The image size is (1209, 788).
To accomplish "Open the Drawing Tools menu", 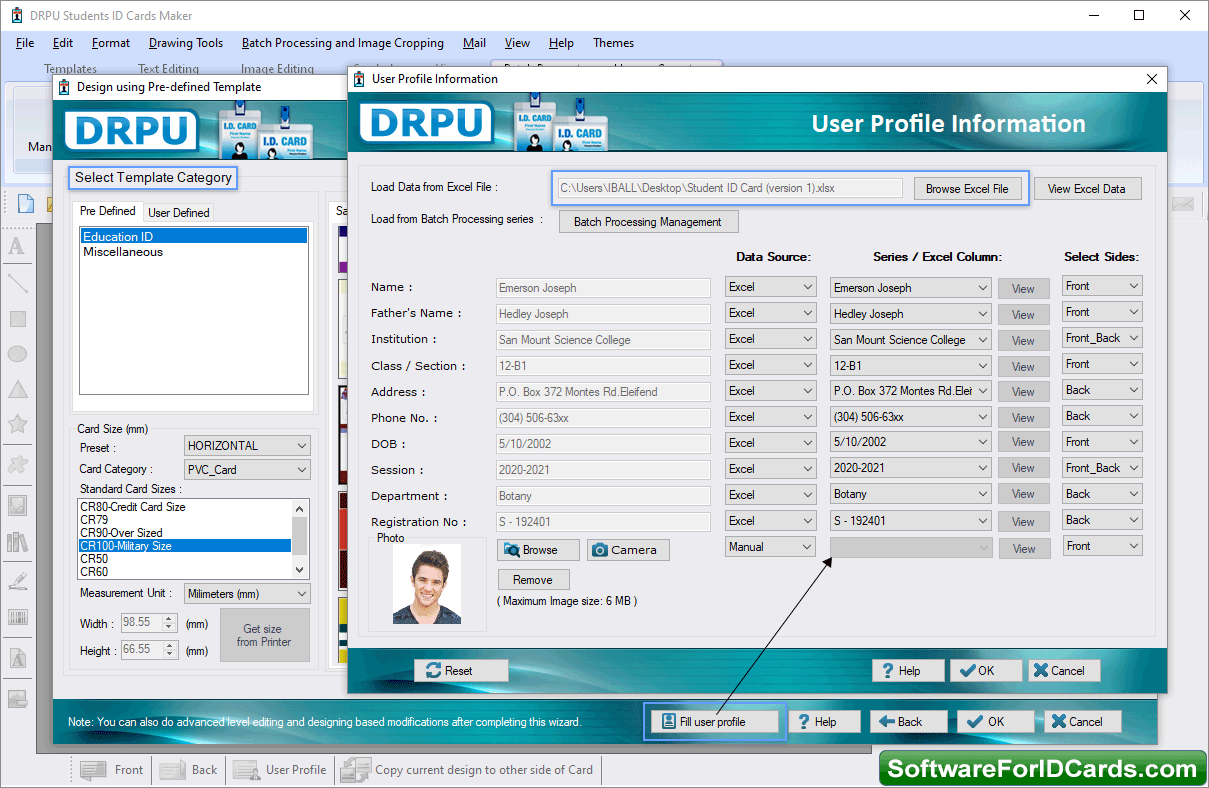I will (186, 43).
